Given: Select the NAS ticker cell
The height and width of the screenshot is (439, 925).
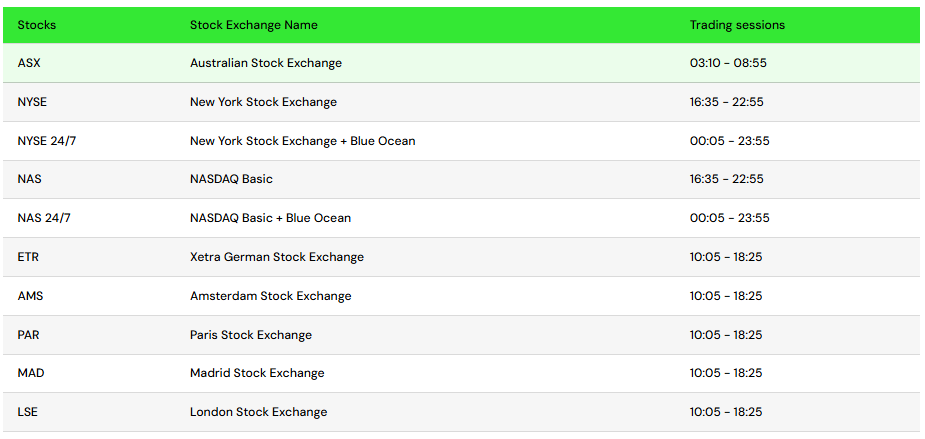Looking at the screenshot, I should pos(29,179).
